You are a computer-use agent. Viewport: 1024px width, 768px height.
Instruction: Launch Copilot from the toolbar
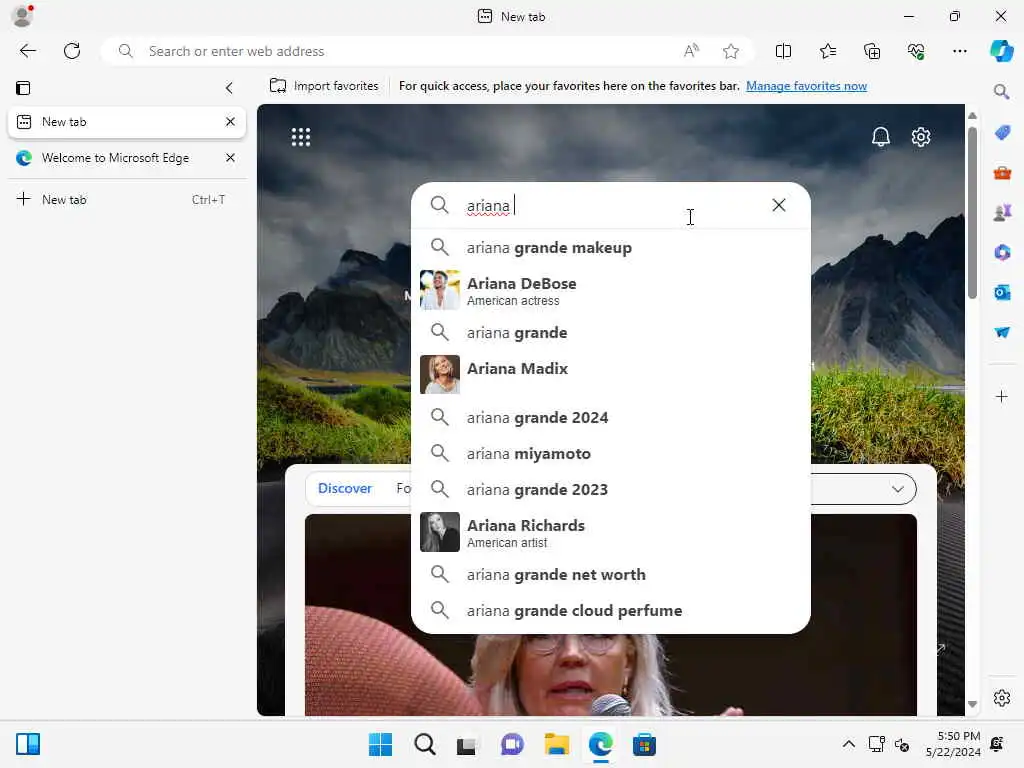1001,51
